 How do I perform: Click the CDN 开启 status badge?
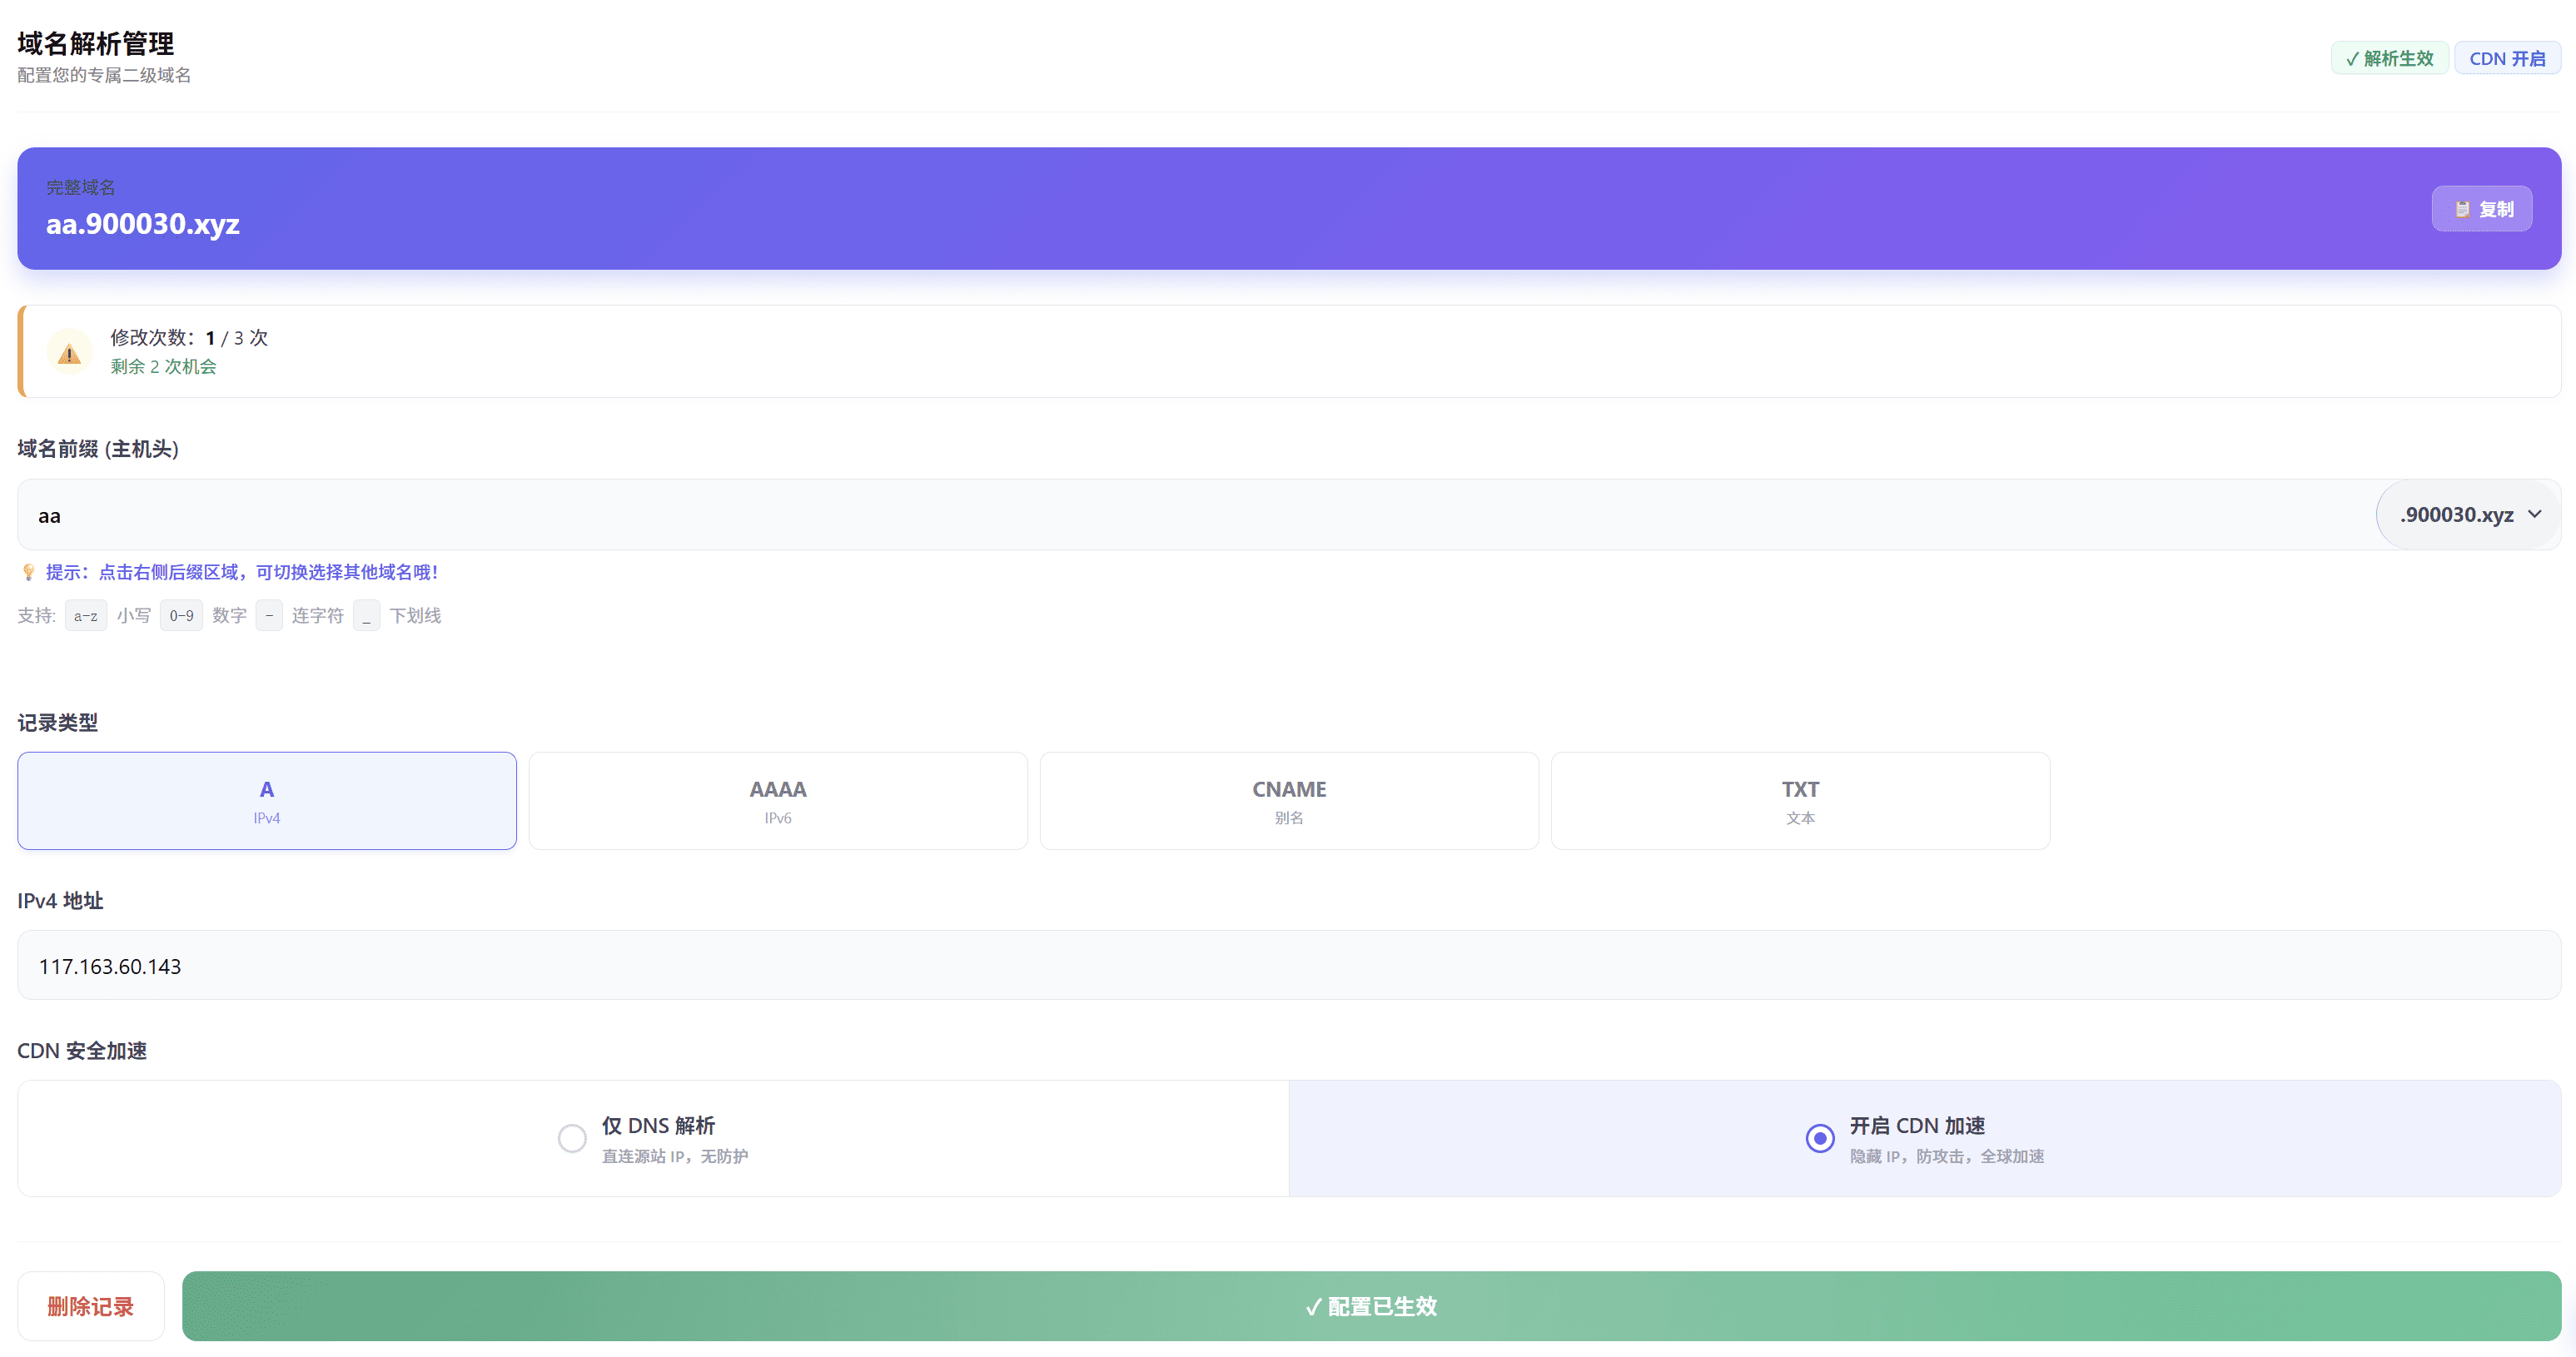click(2507, 58)
